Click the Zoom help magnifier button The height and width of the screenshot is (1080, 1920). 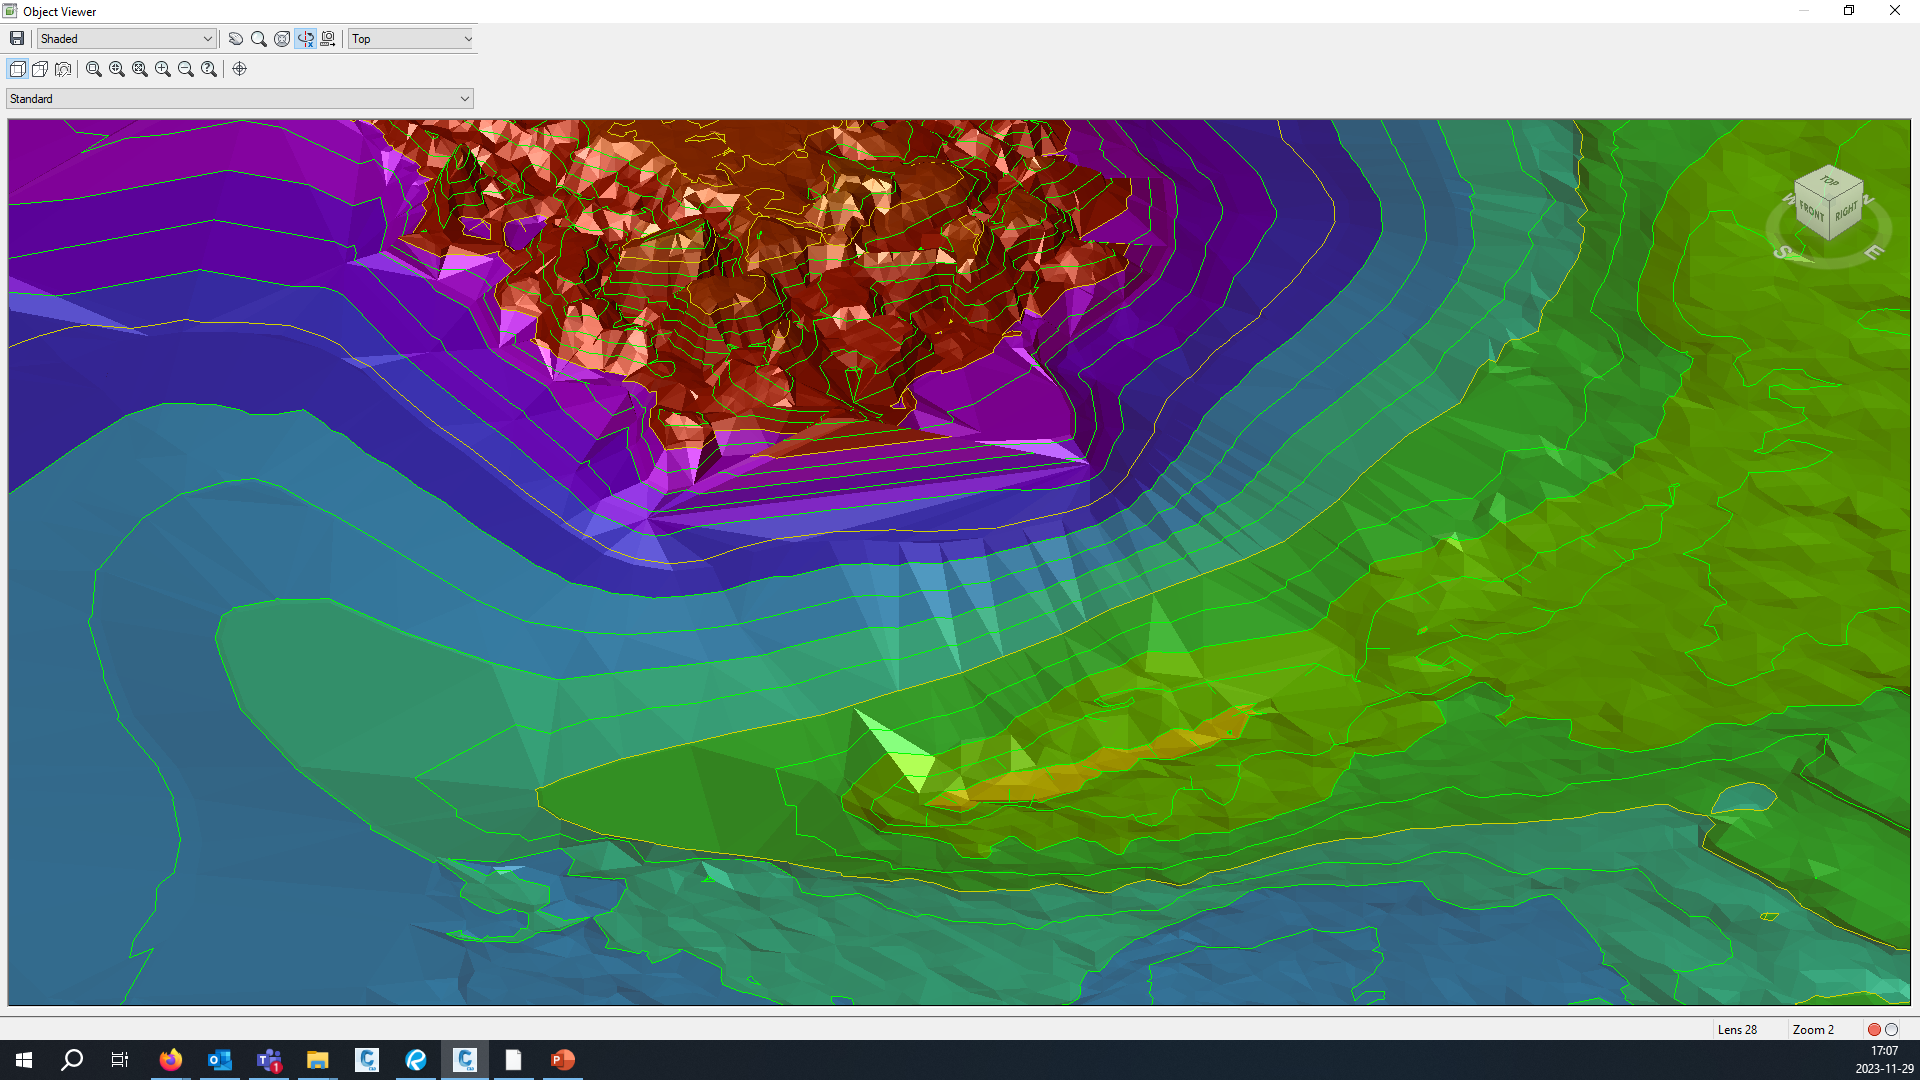tap(209, 69)
